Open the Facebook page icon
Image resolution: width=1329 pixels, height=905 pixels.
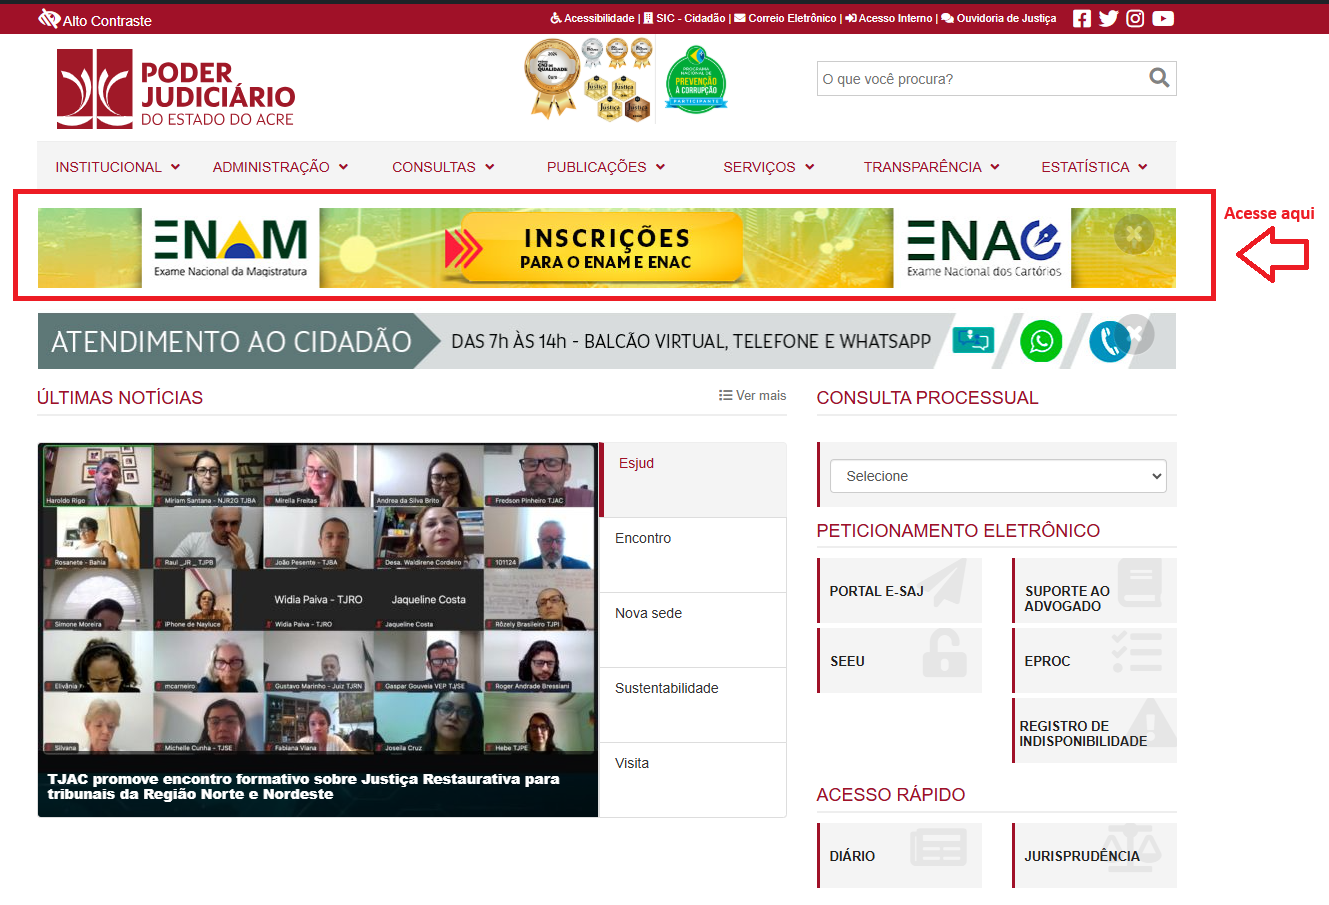pos(1082,18)
